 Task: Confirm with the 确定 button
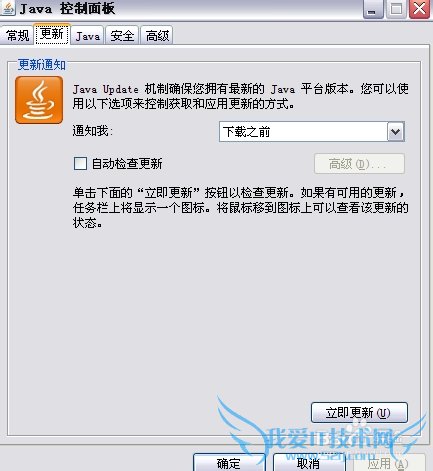coord(229,463)
